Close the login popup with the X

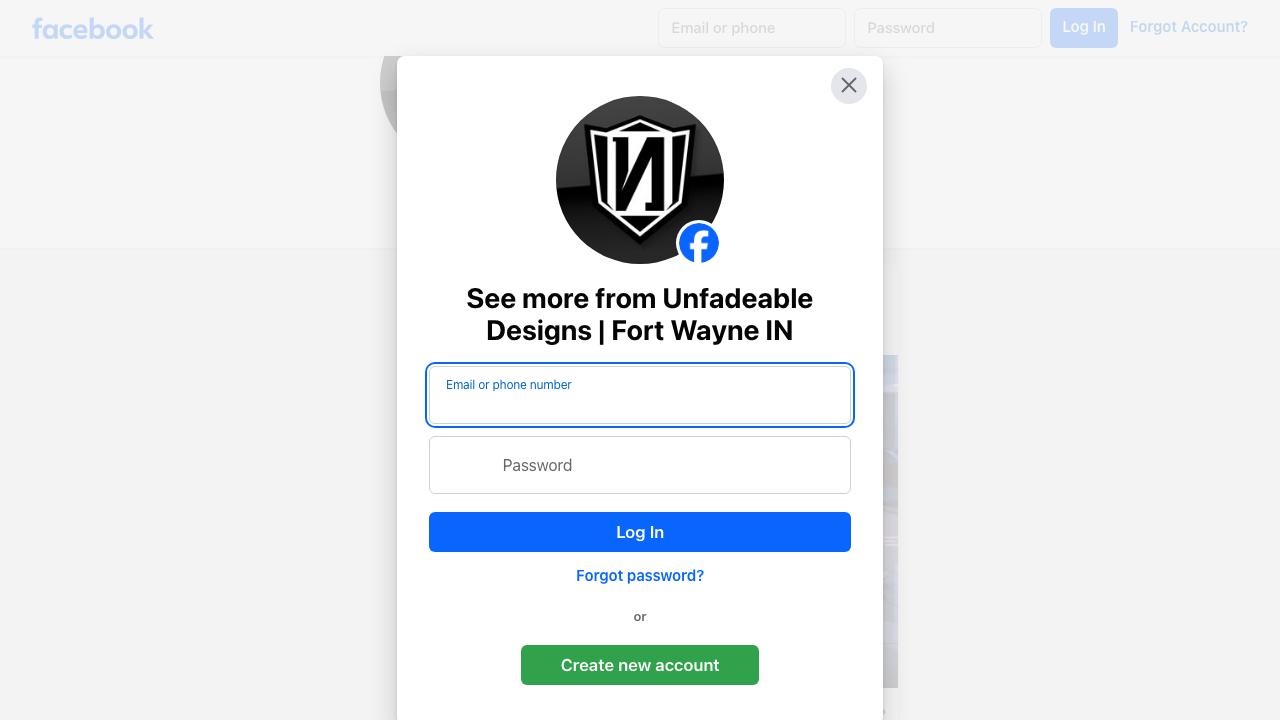(x=849, y=86)
